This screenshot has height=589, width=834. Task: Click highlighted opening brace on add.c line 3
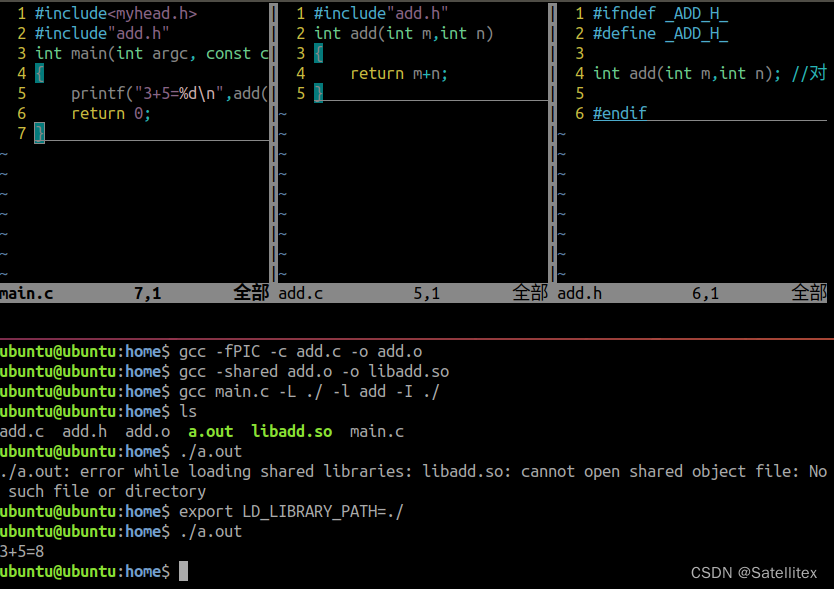(x=318, y=53)
